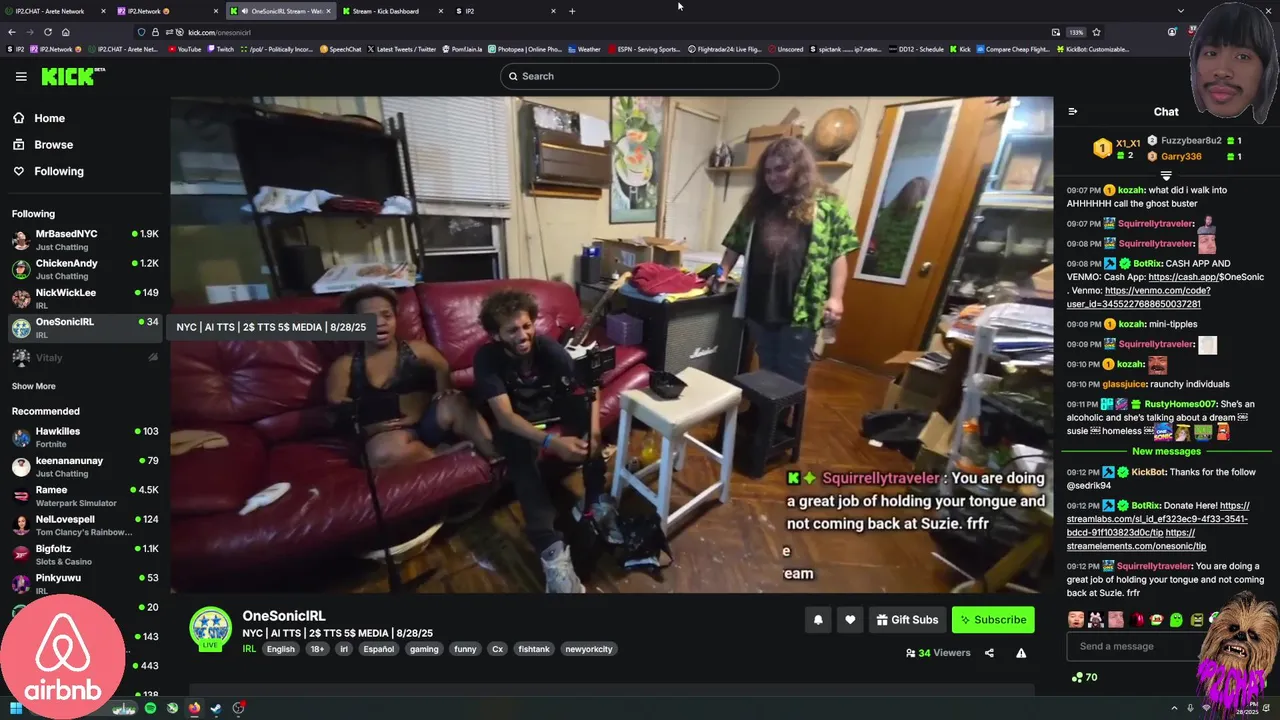Open Spotify from the taskbar

point(150,708)
